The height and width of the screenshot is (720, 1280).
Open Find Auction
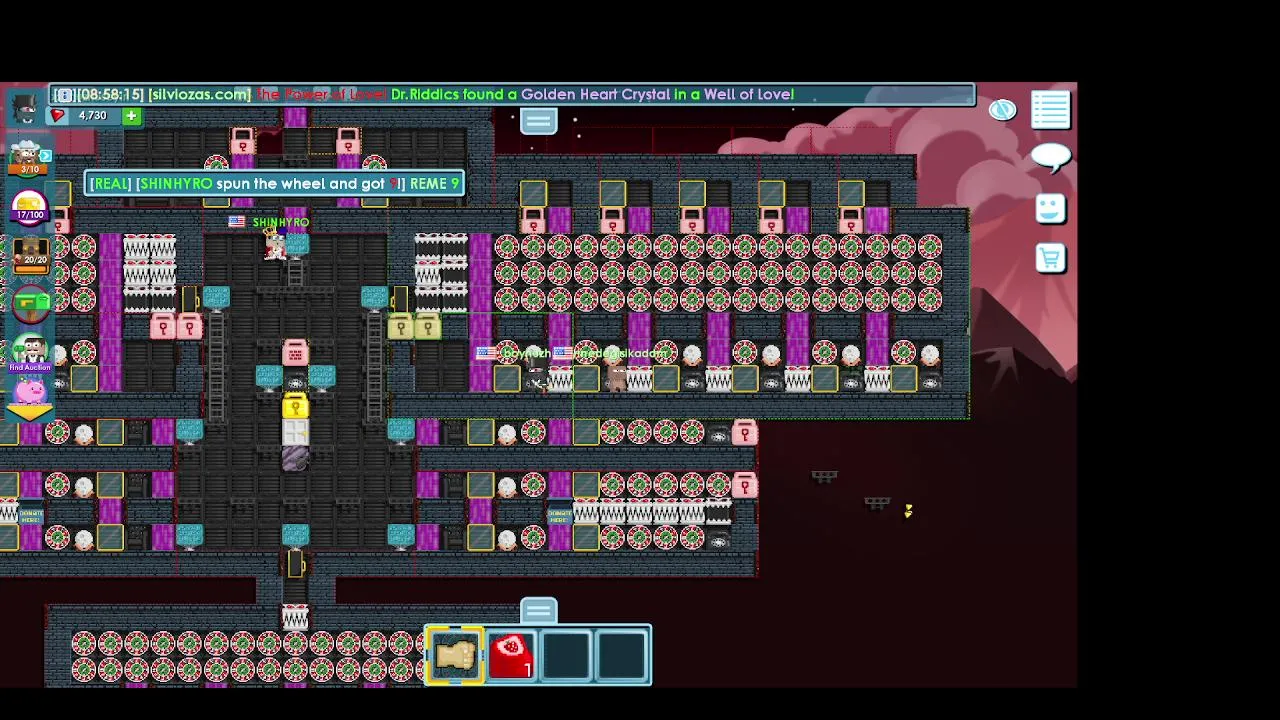[30, 352]
